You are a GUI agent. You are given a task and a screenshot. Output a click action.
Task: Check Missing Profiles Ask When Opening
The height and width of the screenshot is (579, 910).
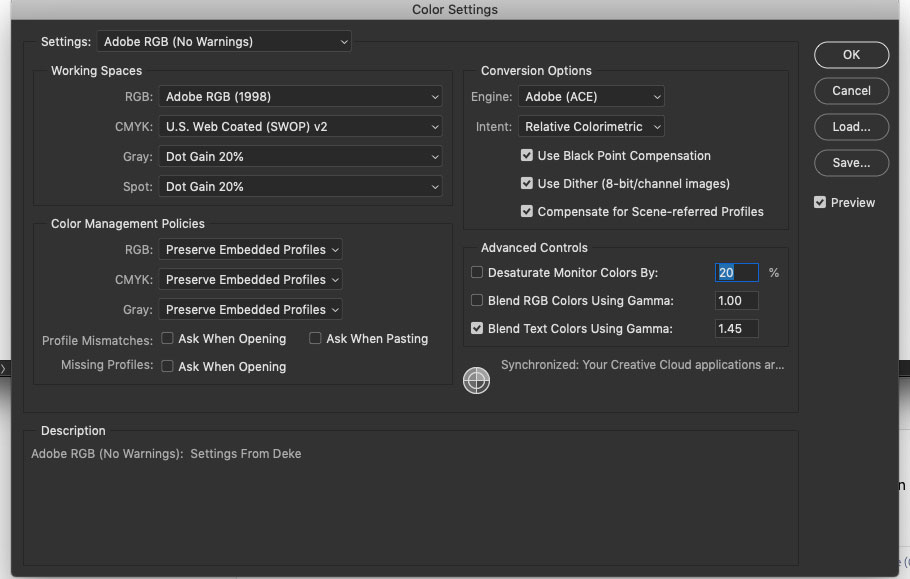point(168,367)
